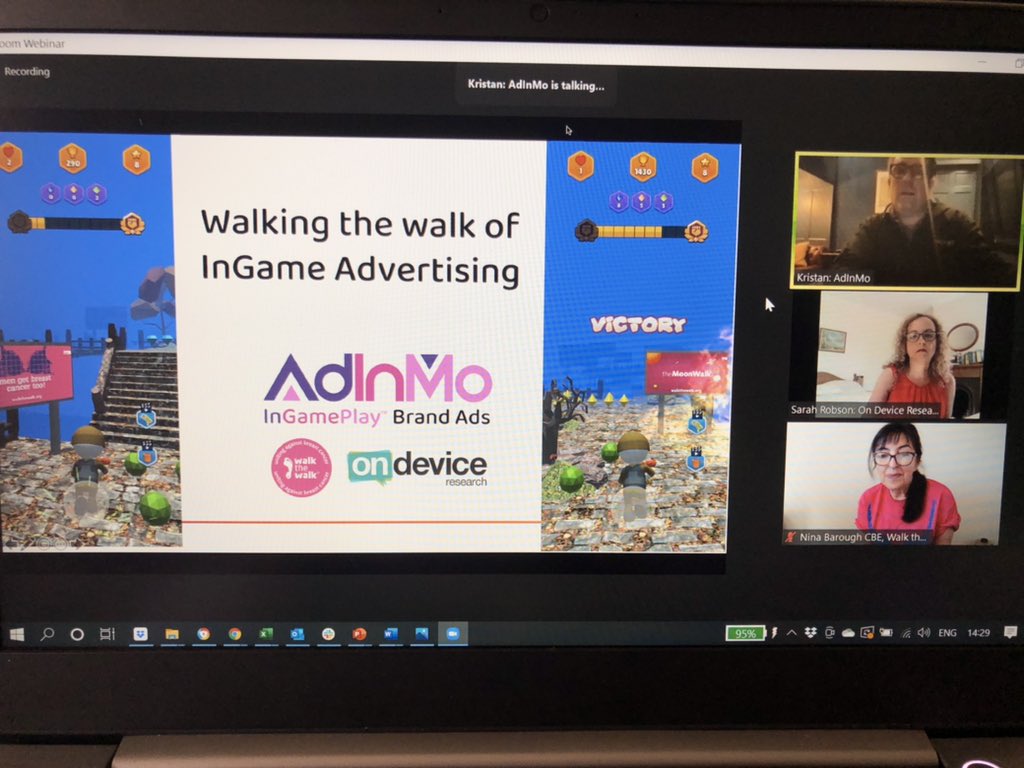
Task: Open Dropbox from the system tray
Action: pyautogui.click(x=810, y=632)
